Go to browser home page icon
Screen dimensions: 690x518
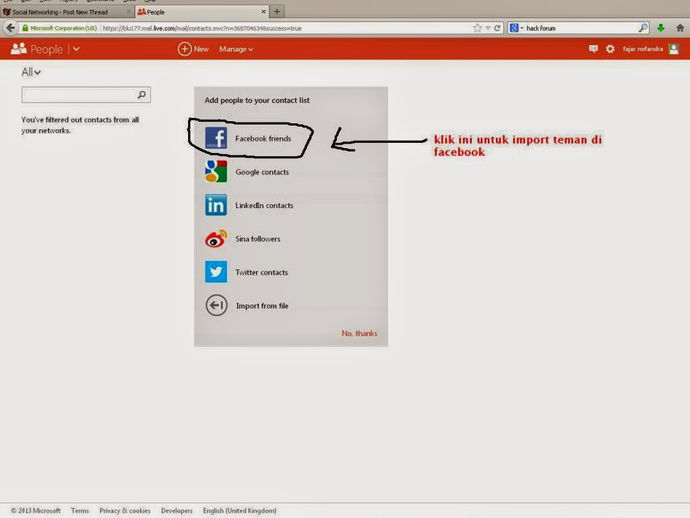click(x=680, y=28)
